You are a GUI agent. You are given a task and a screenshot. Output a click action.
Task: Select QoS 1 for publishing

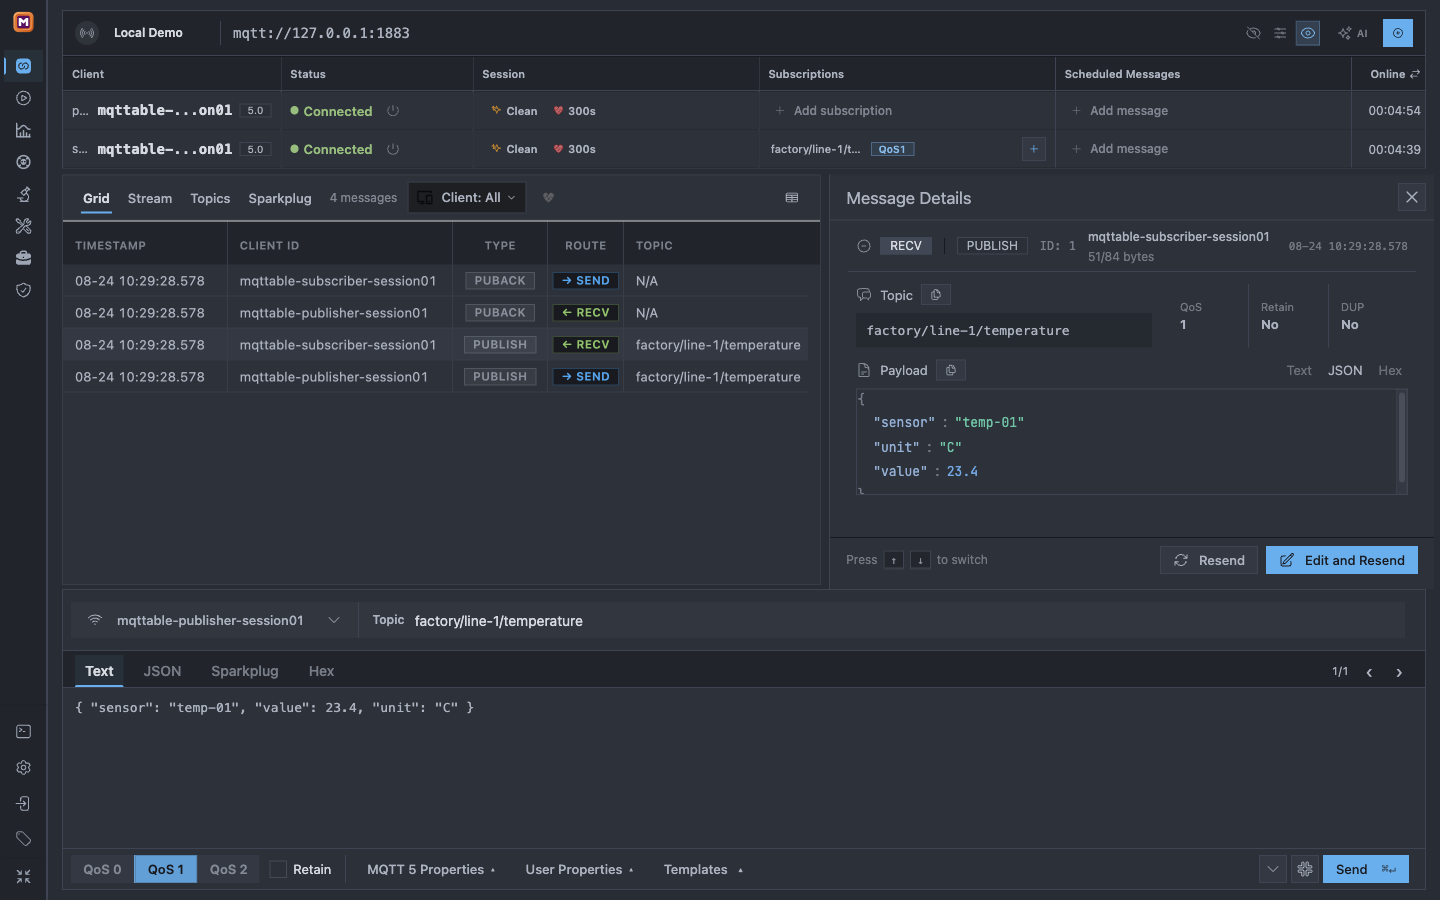(x=166, y=869)
